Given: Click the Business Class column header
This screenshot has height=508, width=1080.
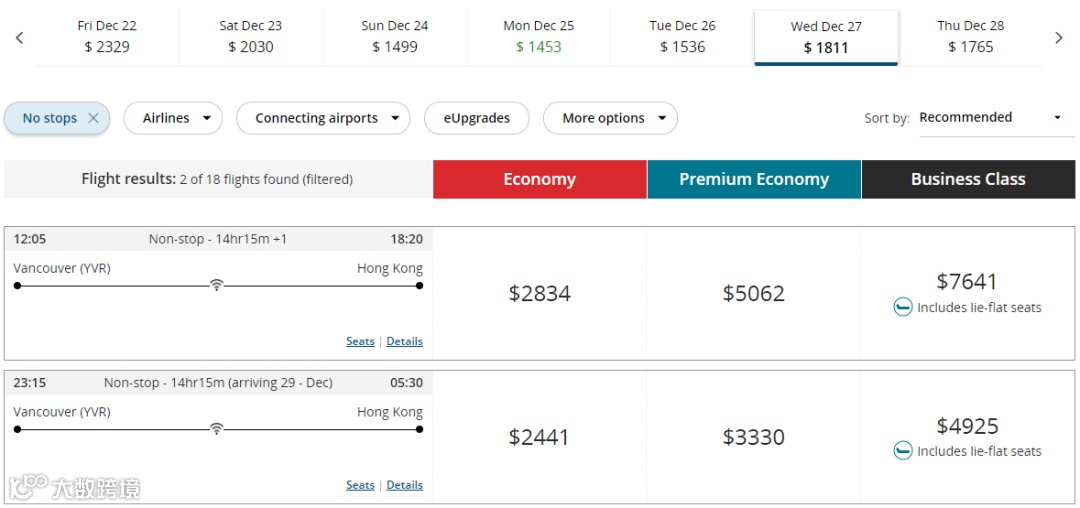Looking at the screenshot, I should coord(968,179).
